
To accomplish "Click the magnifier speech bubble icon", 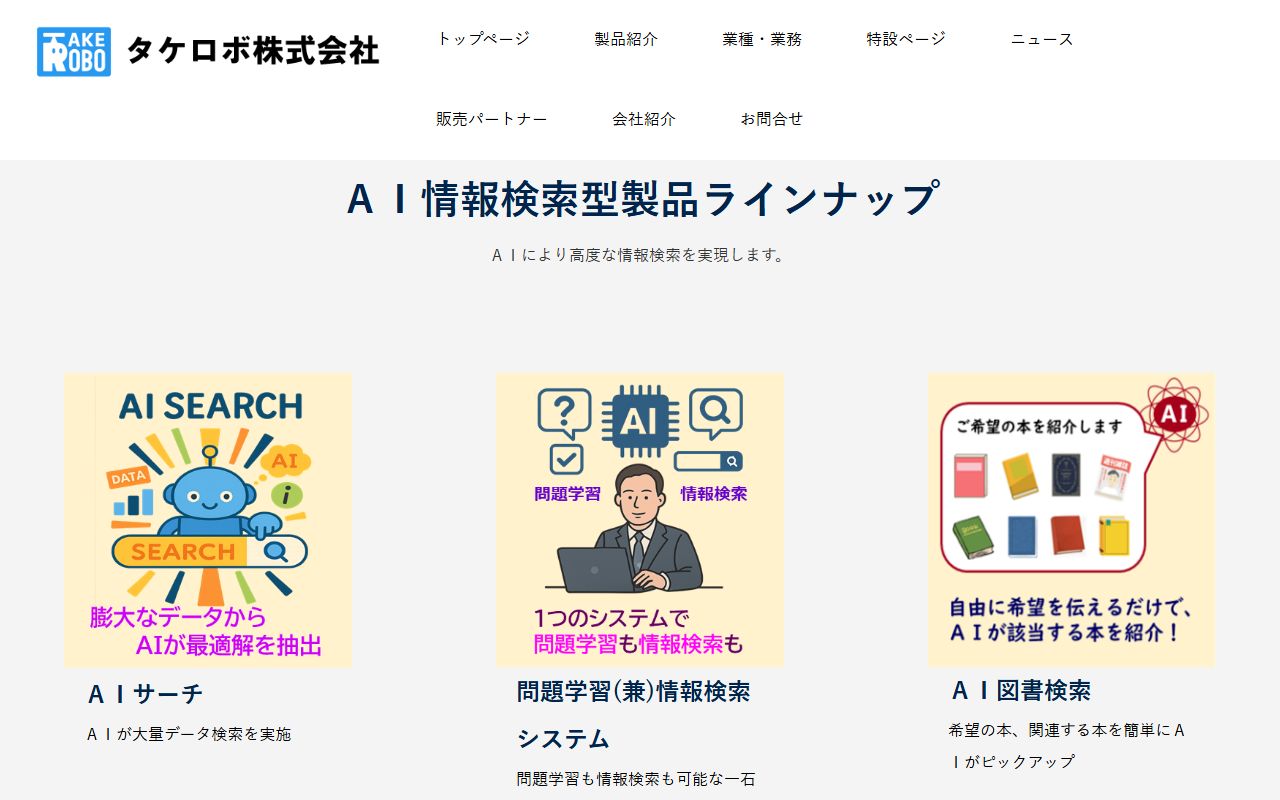I will click(716, 413).
